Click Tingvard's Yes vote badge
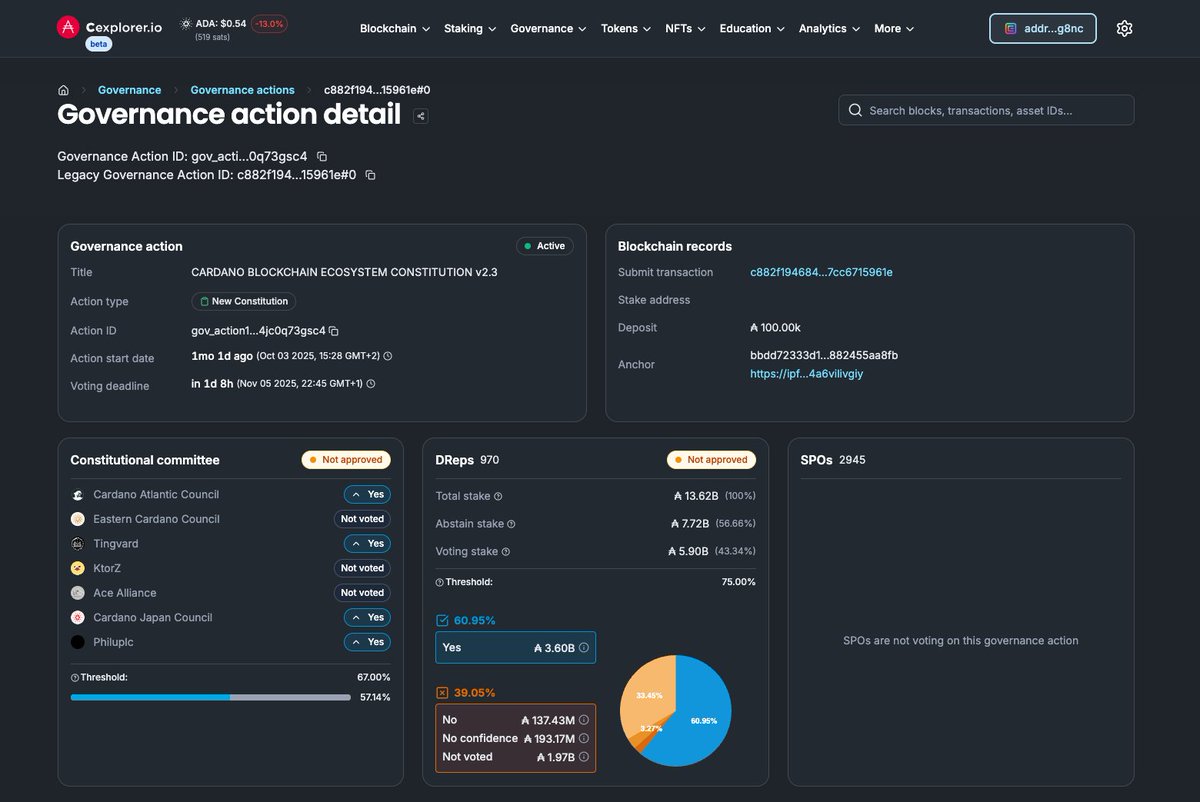Image resolution: width=1200 pixels, height=802 pixels. [367, 543]
